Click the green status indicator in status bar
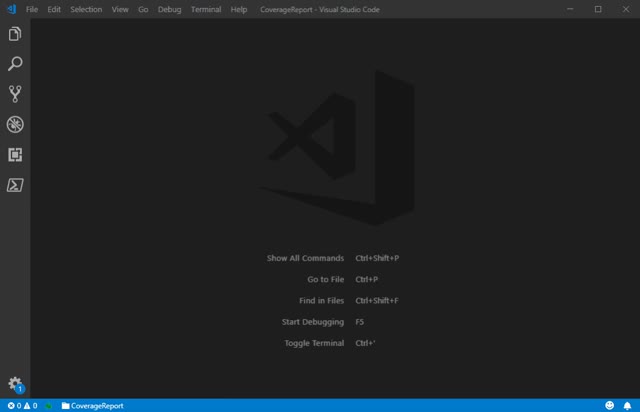Viewport: 640px width, 412px height. click(49, 405)
